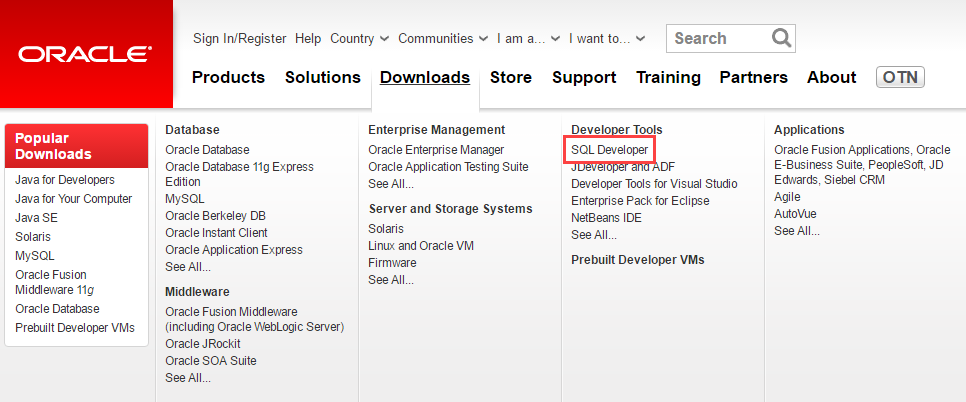Open Developer Tools for Visual Studio
This screenshot has height=402, width=966.
[x=654, y=184]
